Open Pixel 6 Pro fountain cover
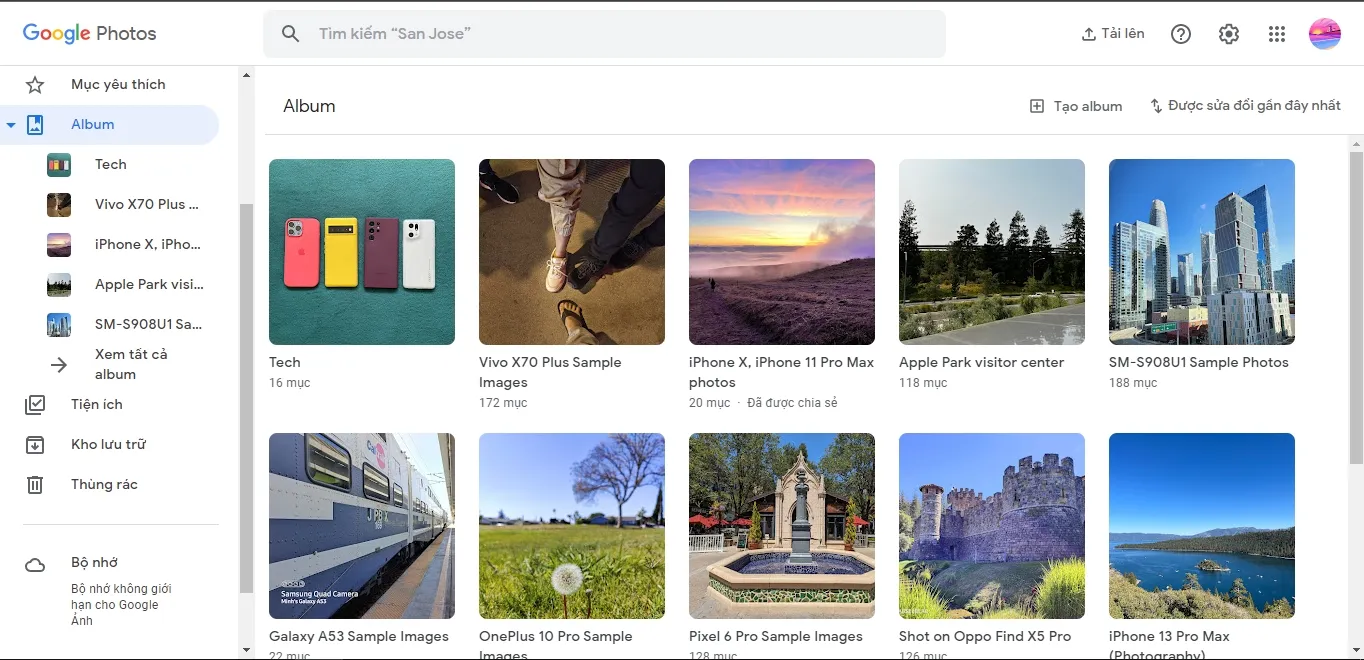 [782, 526]
